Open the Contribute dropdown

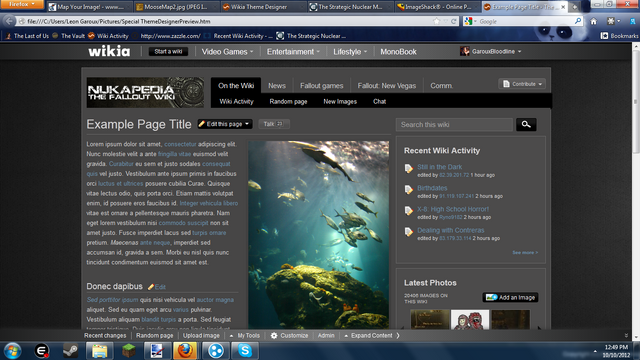(522, 84)
